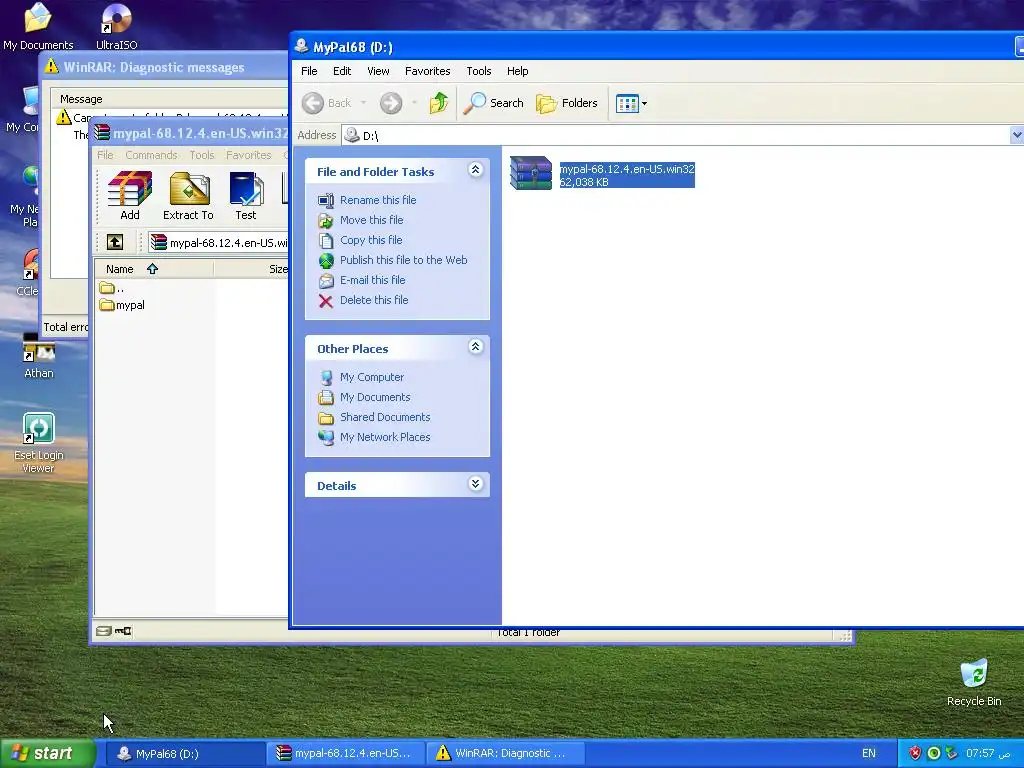
Task: Open Shared Documents from Other Places
Action: coord(385,417)
